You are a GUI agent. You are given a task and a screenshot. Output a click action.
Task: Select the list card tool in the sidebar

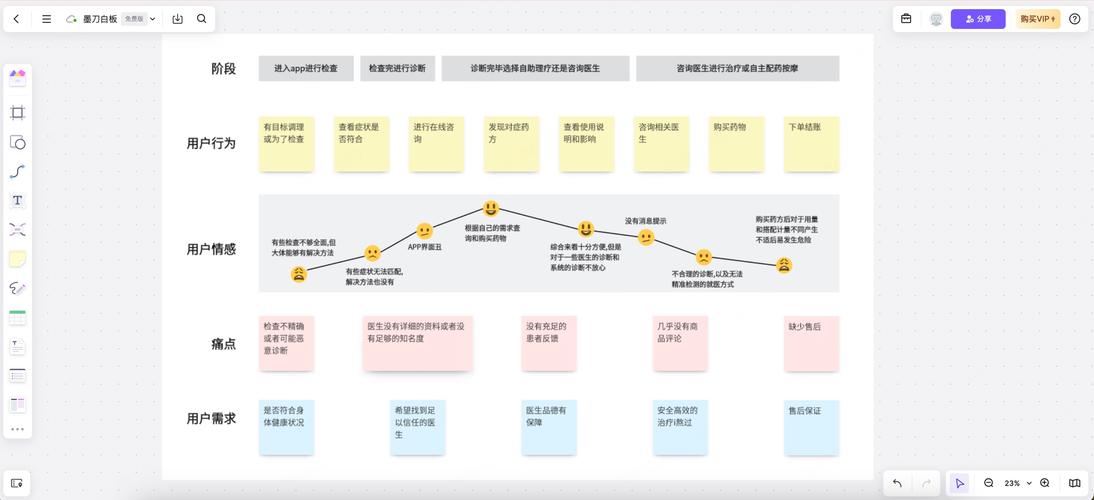17,375
